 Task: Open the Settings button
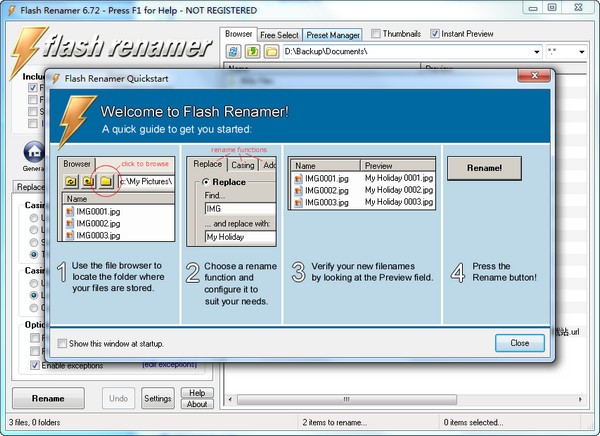[158, 398]
